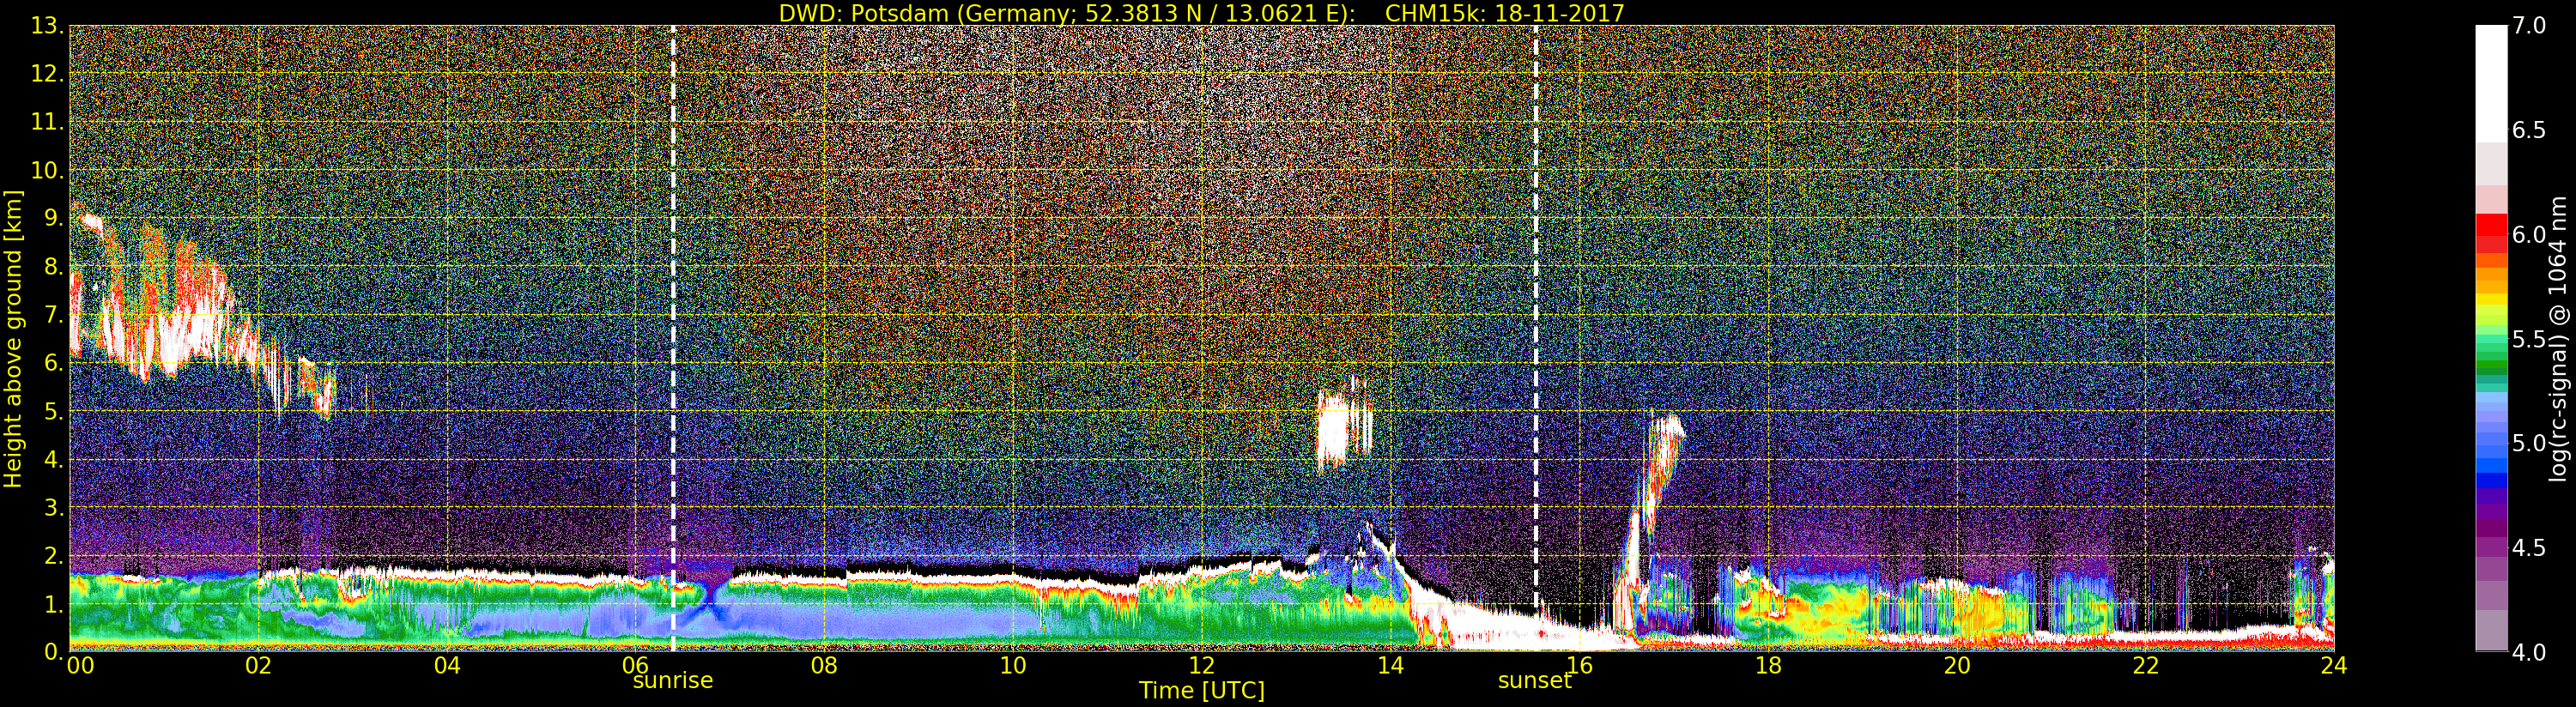Click the white dashed sunset marker line

click(1536, 338)
